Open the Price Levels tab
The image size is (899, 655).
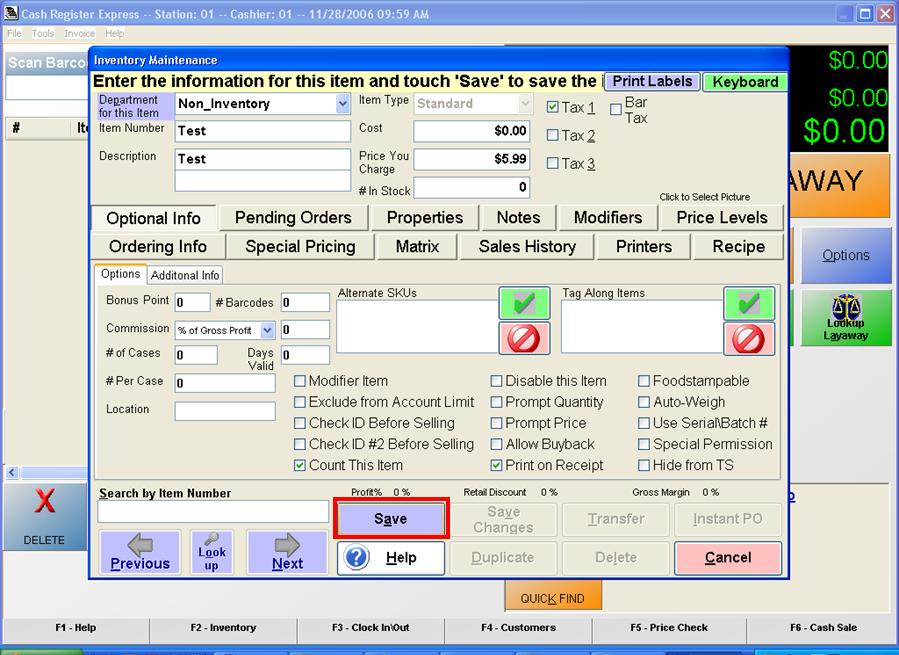[722, 217]
